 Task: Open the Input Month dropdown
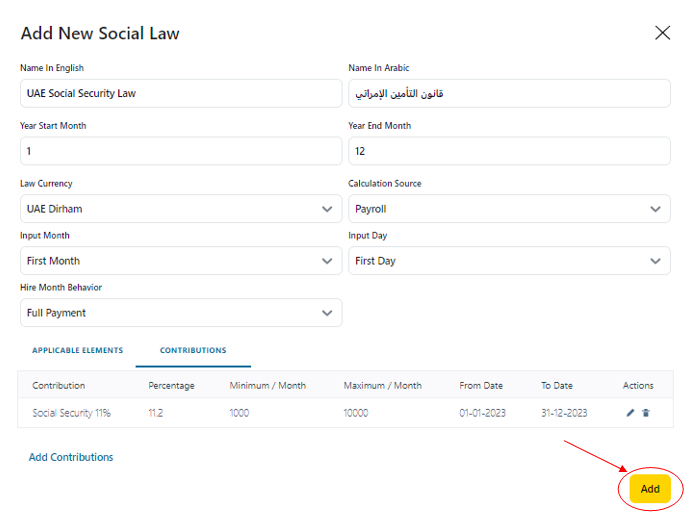[x=180, y=261]
